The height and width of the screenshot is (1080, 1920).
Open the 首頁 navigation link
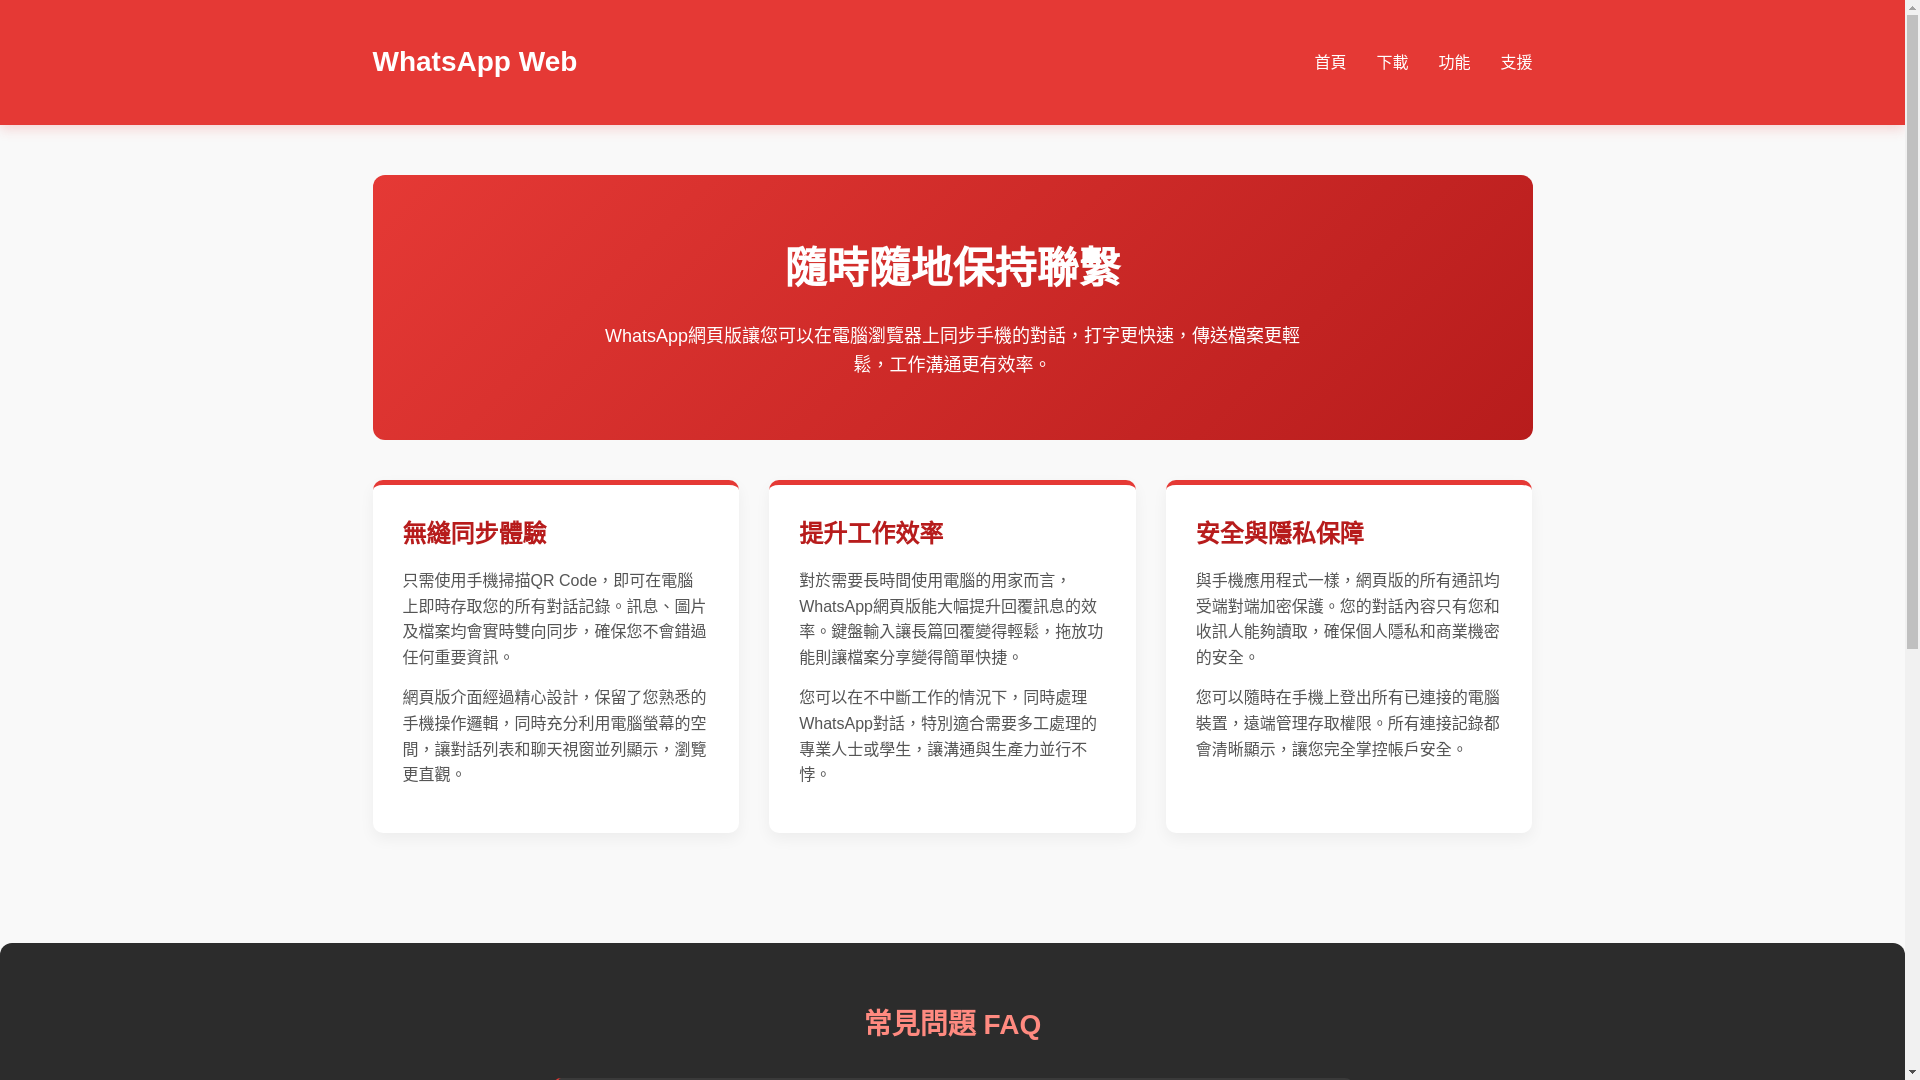coord(1330,62)
